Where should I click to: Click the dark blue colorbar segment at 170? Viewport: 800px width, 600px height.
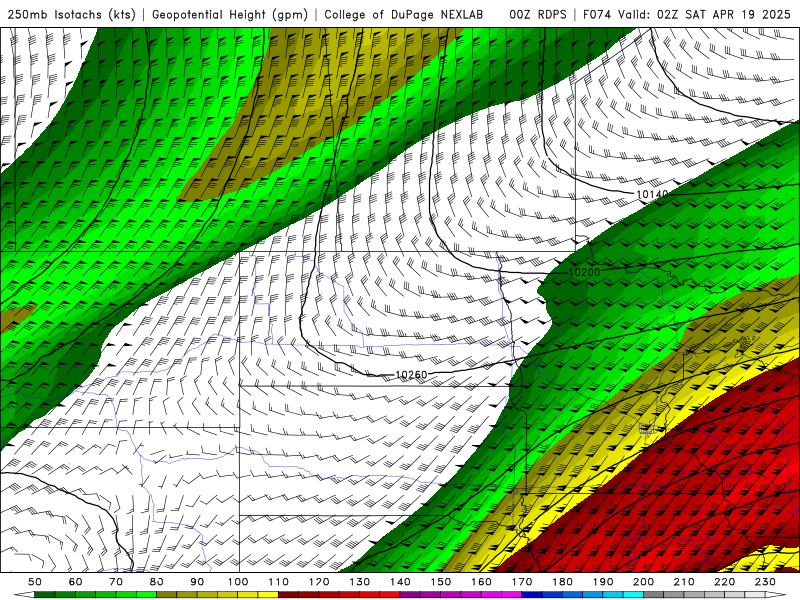(532, 595)
